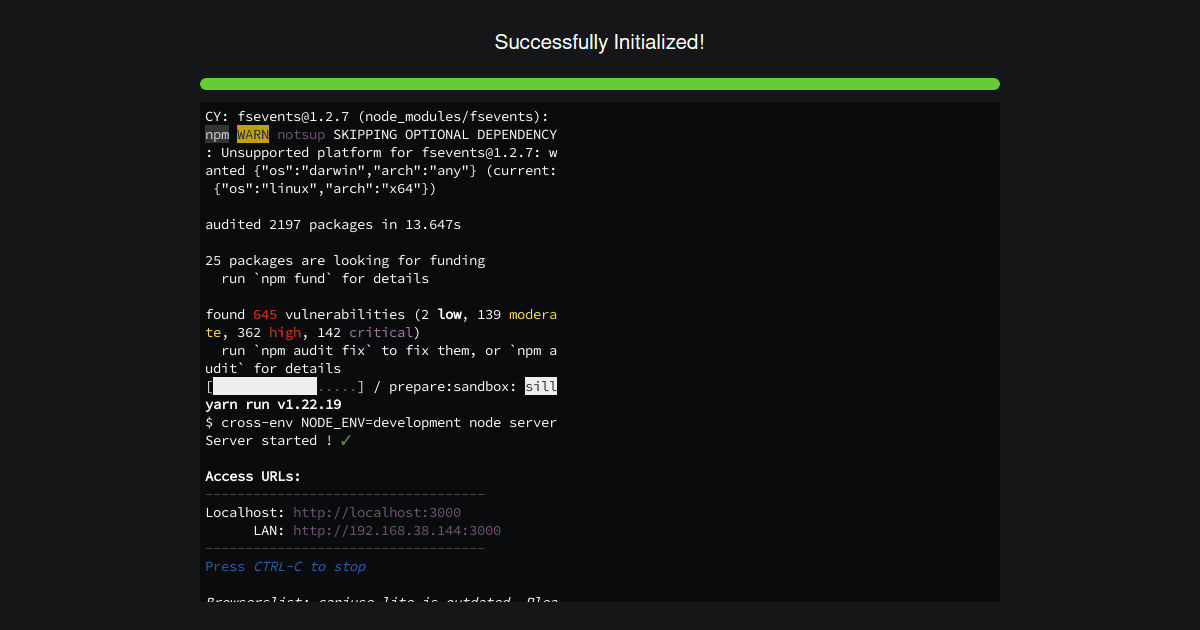Click the green checkmark next to Server started
Image resolution: width=1200 pixels, height=630 pixels.
345,440
